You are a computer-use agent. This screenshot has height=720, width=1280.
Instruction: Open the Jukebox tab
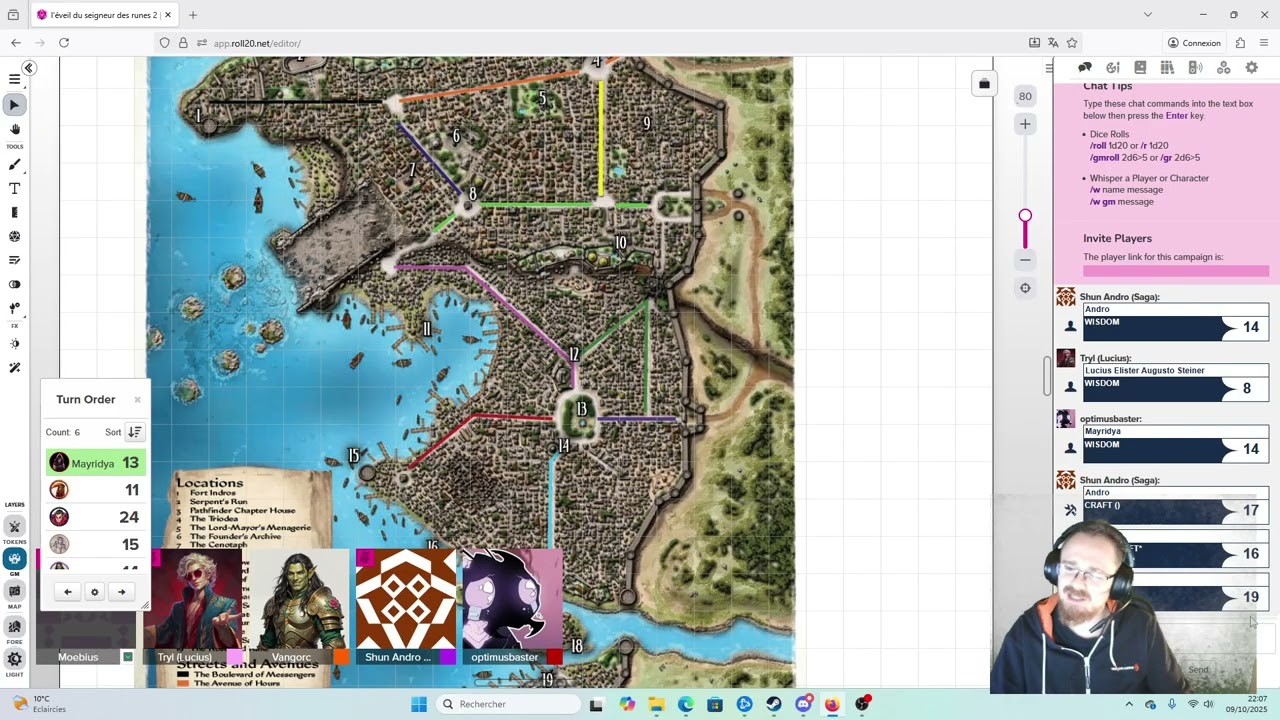[1195, 67]
